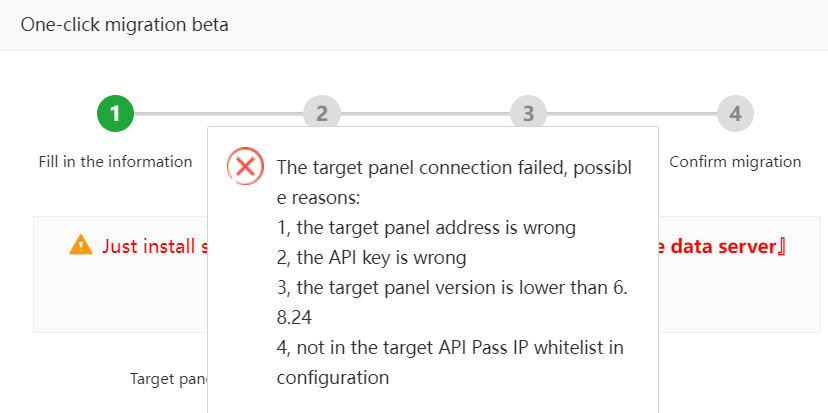Click the "Target pan" field label

[168, 379]
